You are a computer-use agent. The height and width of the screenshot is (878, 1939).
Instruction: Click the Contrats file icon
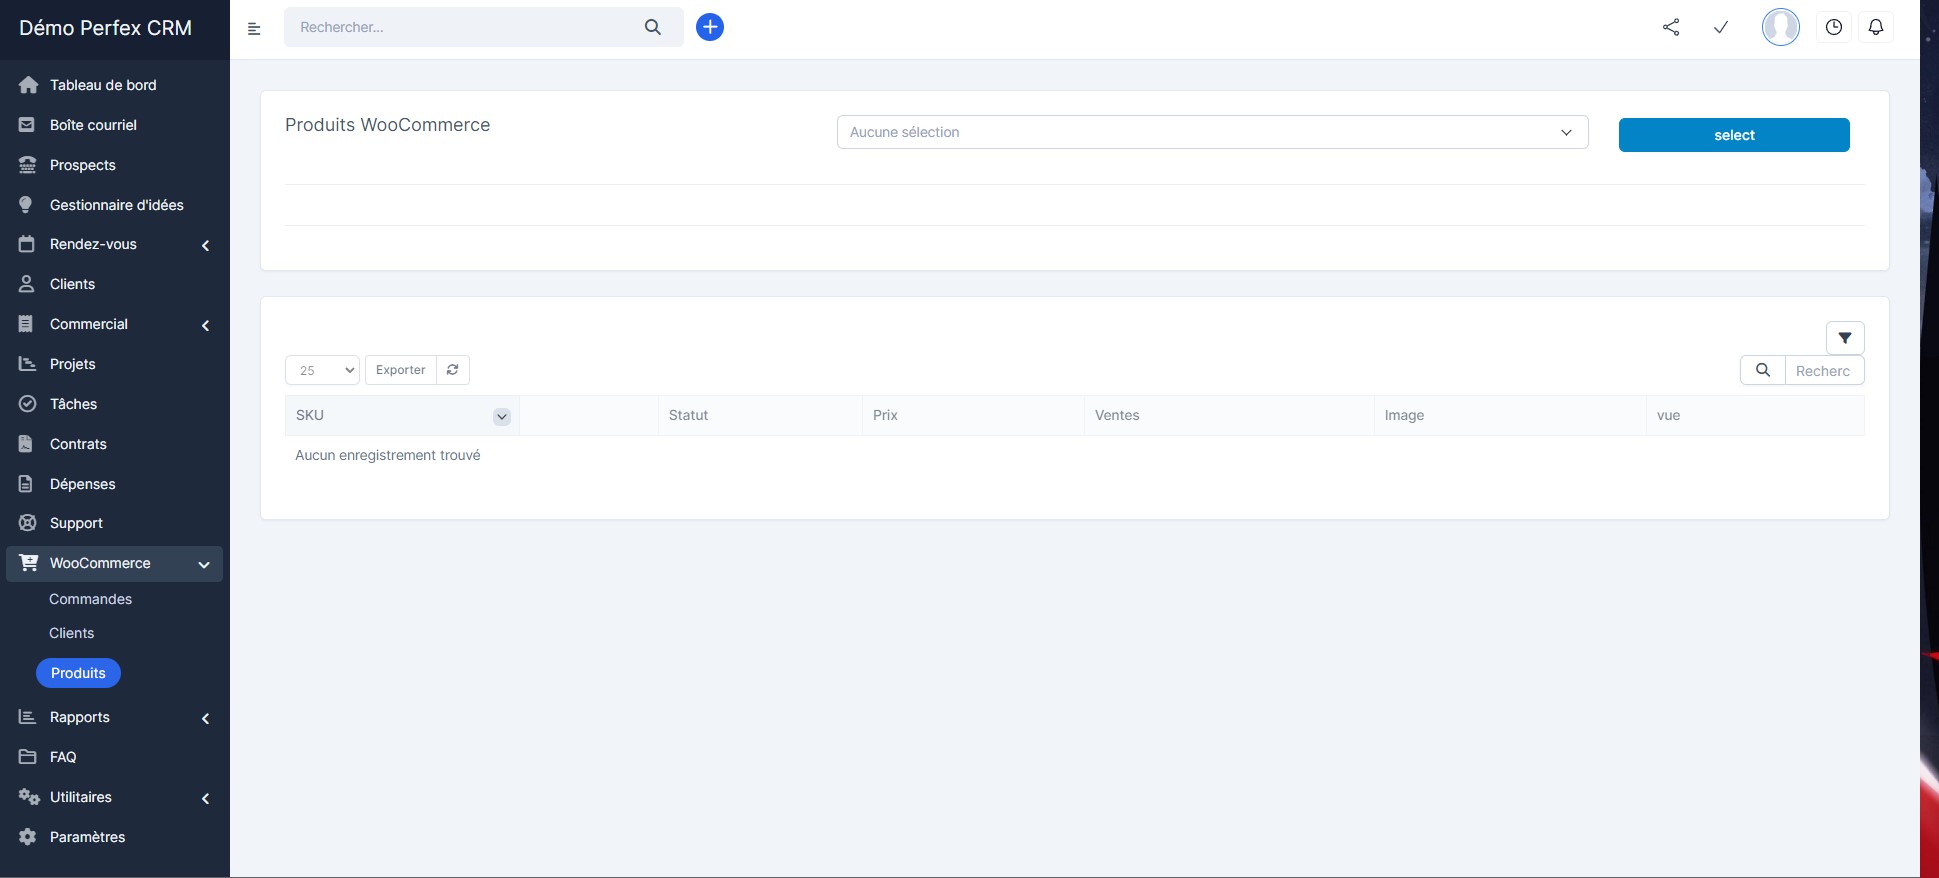point(26,444)
